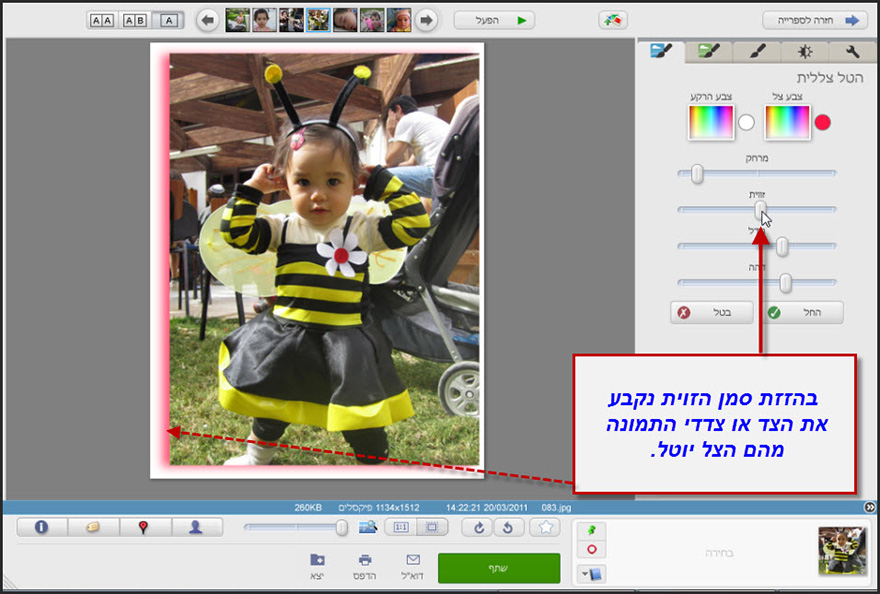Click the star favorite icon
The width and height of the screenshot is (880, 594).
pyautogui.click(x=546, y=529)
